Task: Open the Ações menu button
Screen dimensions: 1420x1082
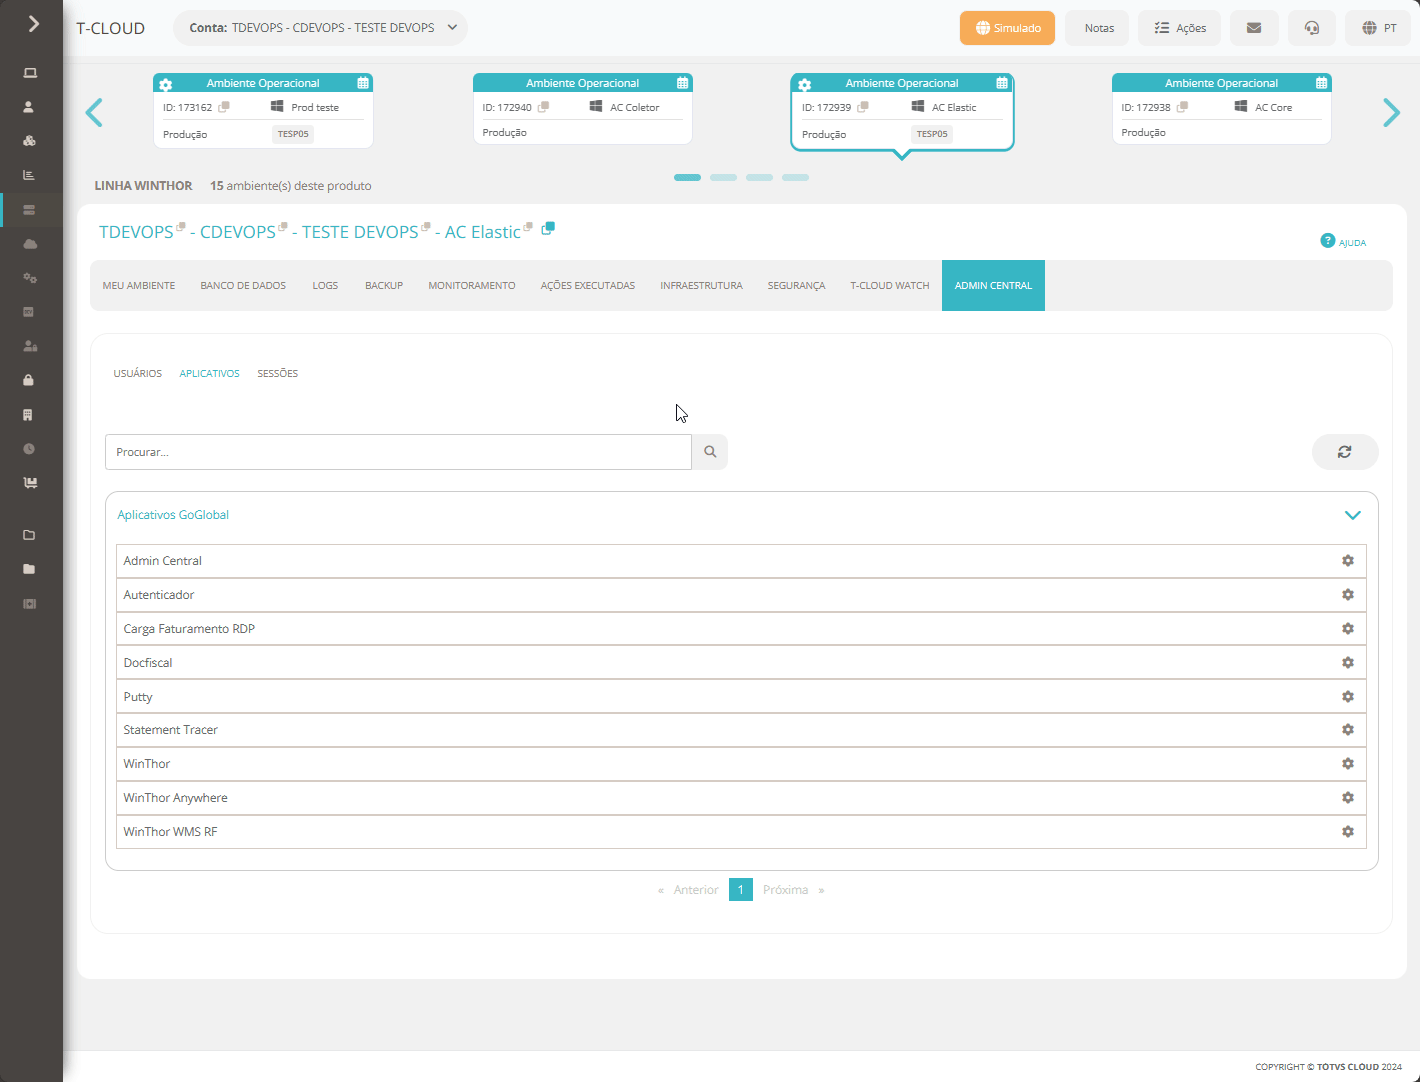Action: coord(1179,28)
